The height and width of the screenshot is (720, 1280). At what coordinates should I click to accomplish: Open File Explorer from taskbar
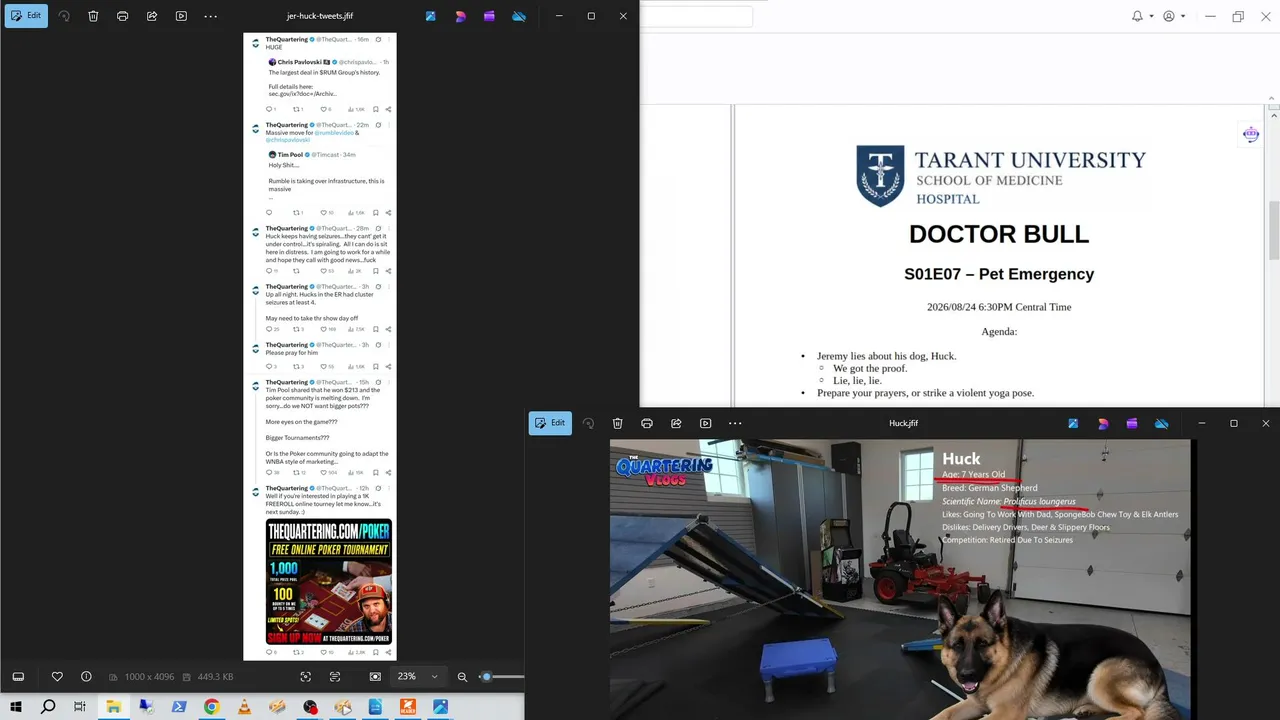(x=113, y=707)
